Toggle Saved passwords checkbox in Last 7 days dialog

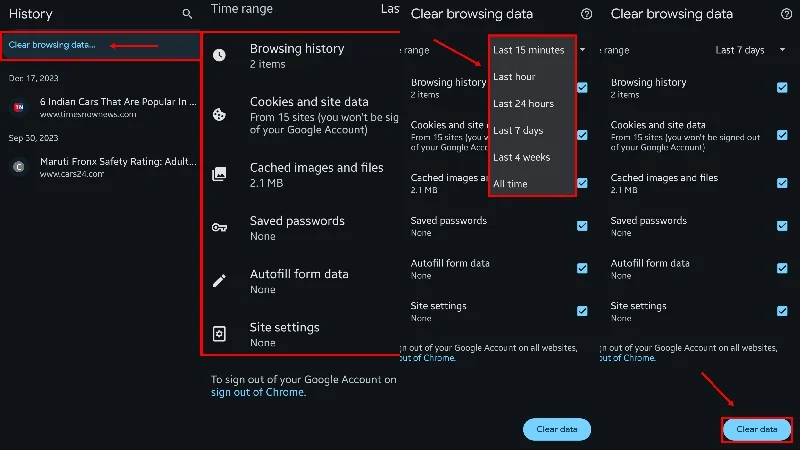tap(782, 226)
